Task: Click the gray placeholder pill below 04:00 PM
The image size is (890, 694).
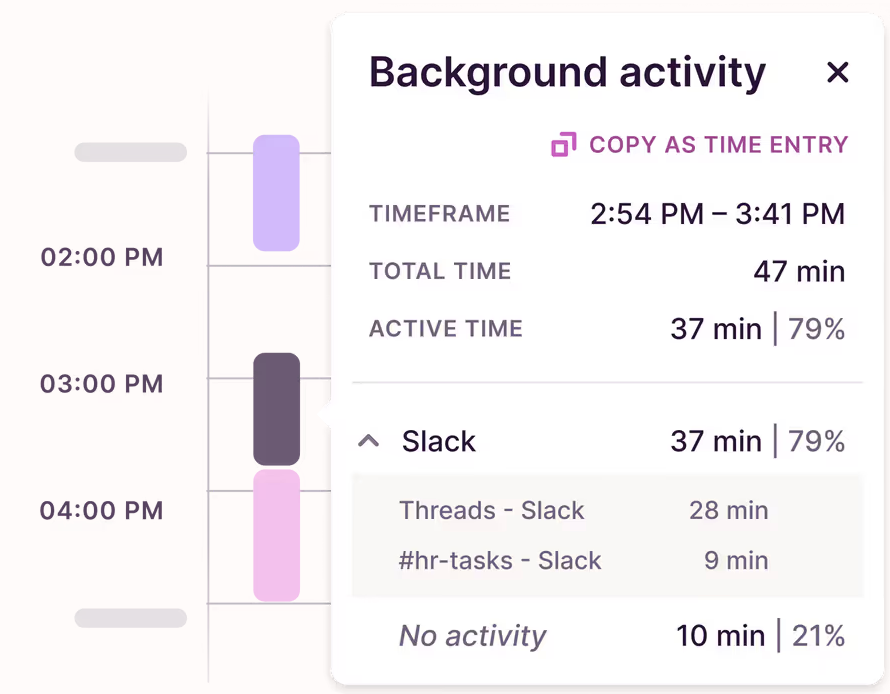Action: tap(130, 618)
